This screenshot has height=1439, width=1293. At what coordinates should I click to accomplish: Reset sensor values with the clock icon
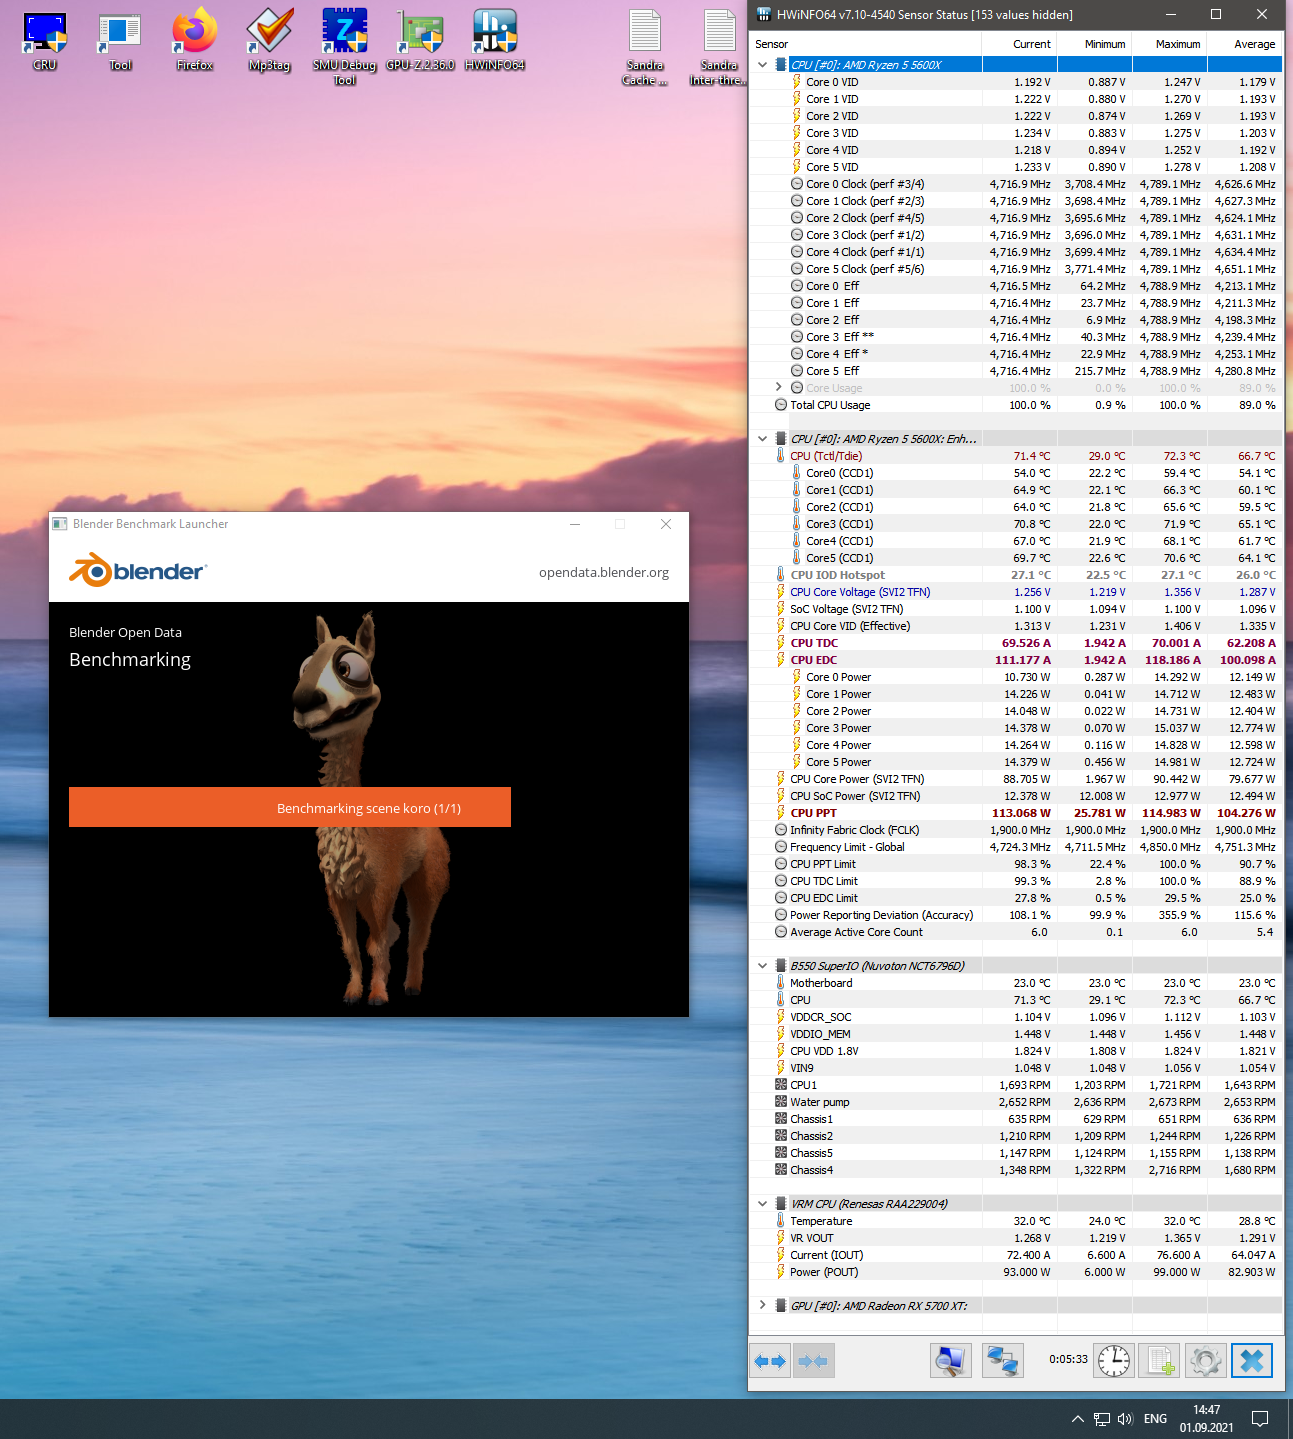click(1114, 1361)
